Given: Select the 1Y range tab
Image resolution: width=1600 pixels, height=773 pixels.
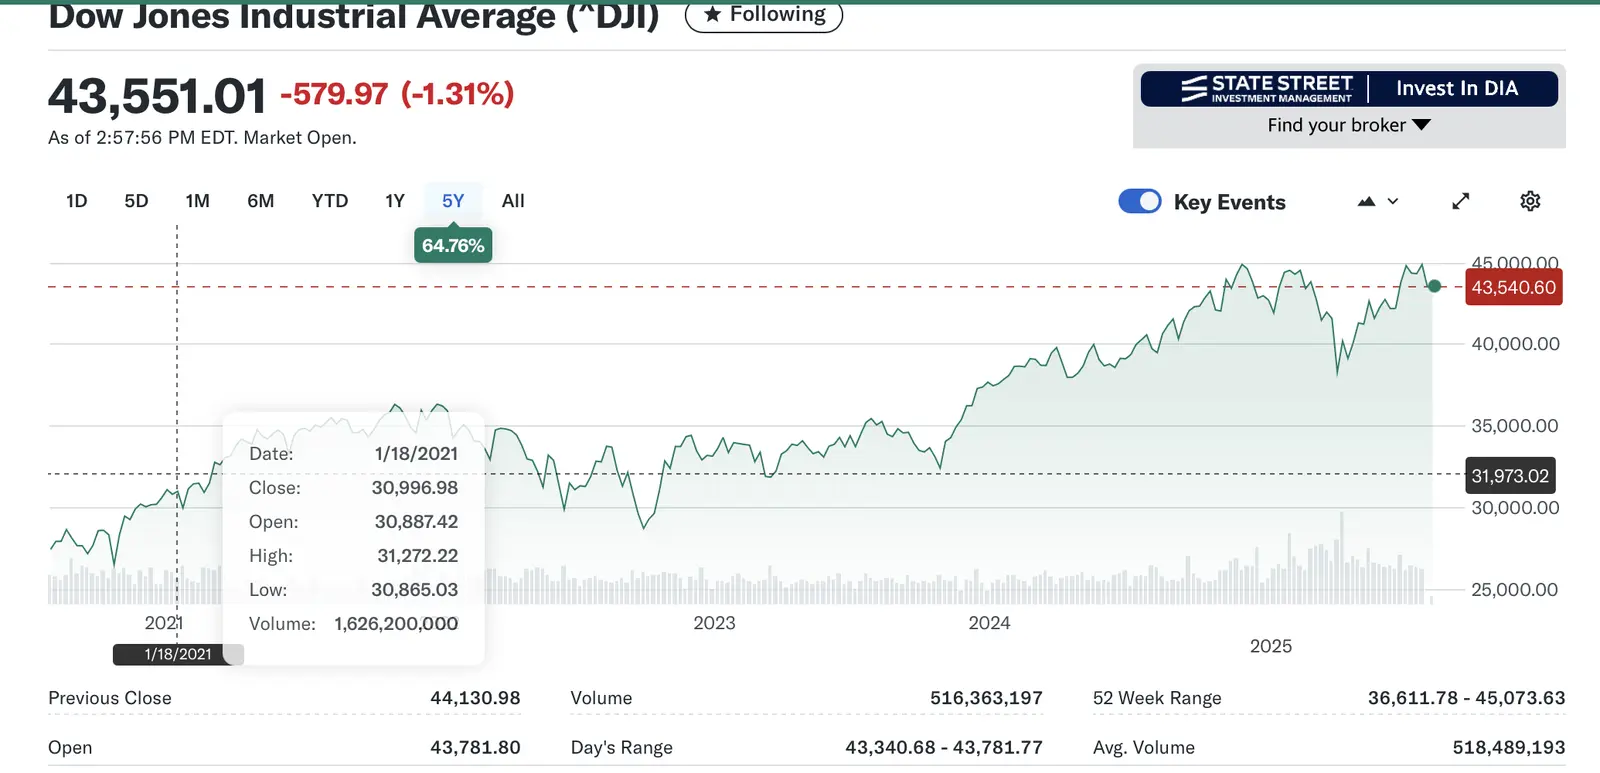Looking at the screenshot, I should (x=395, y=201).
